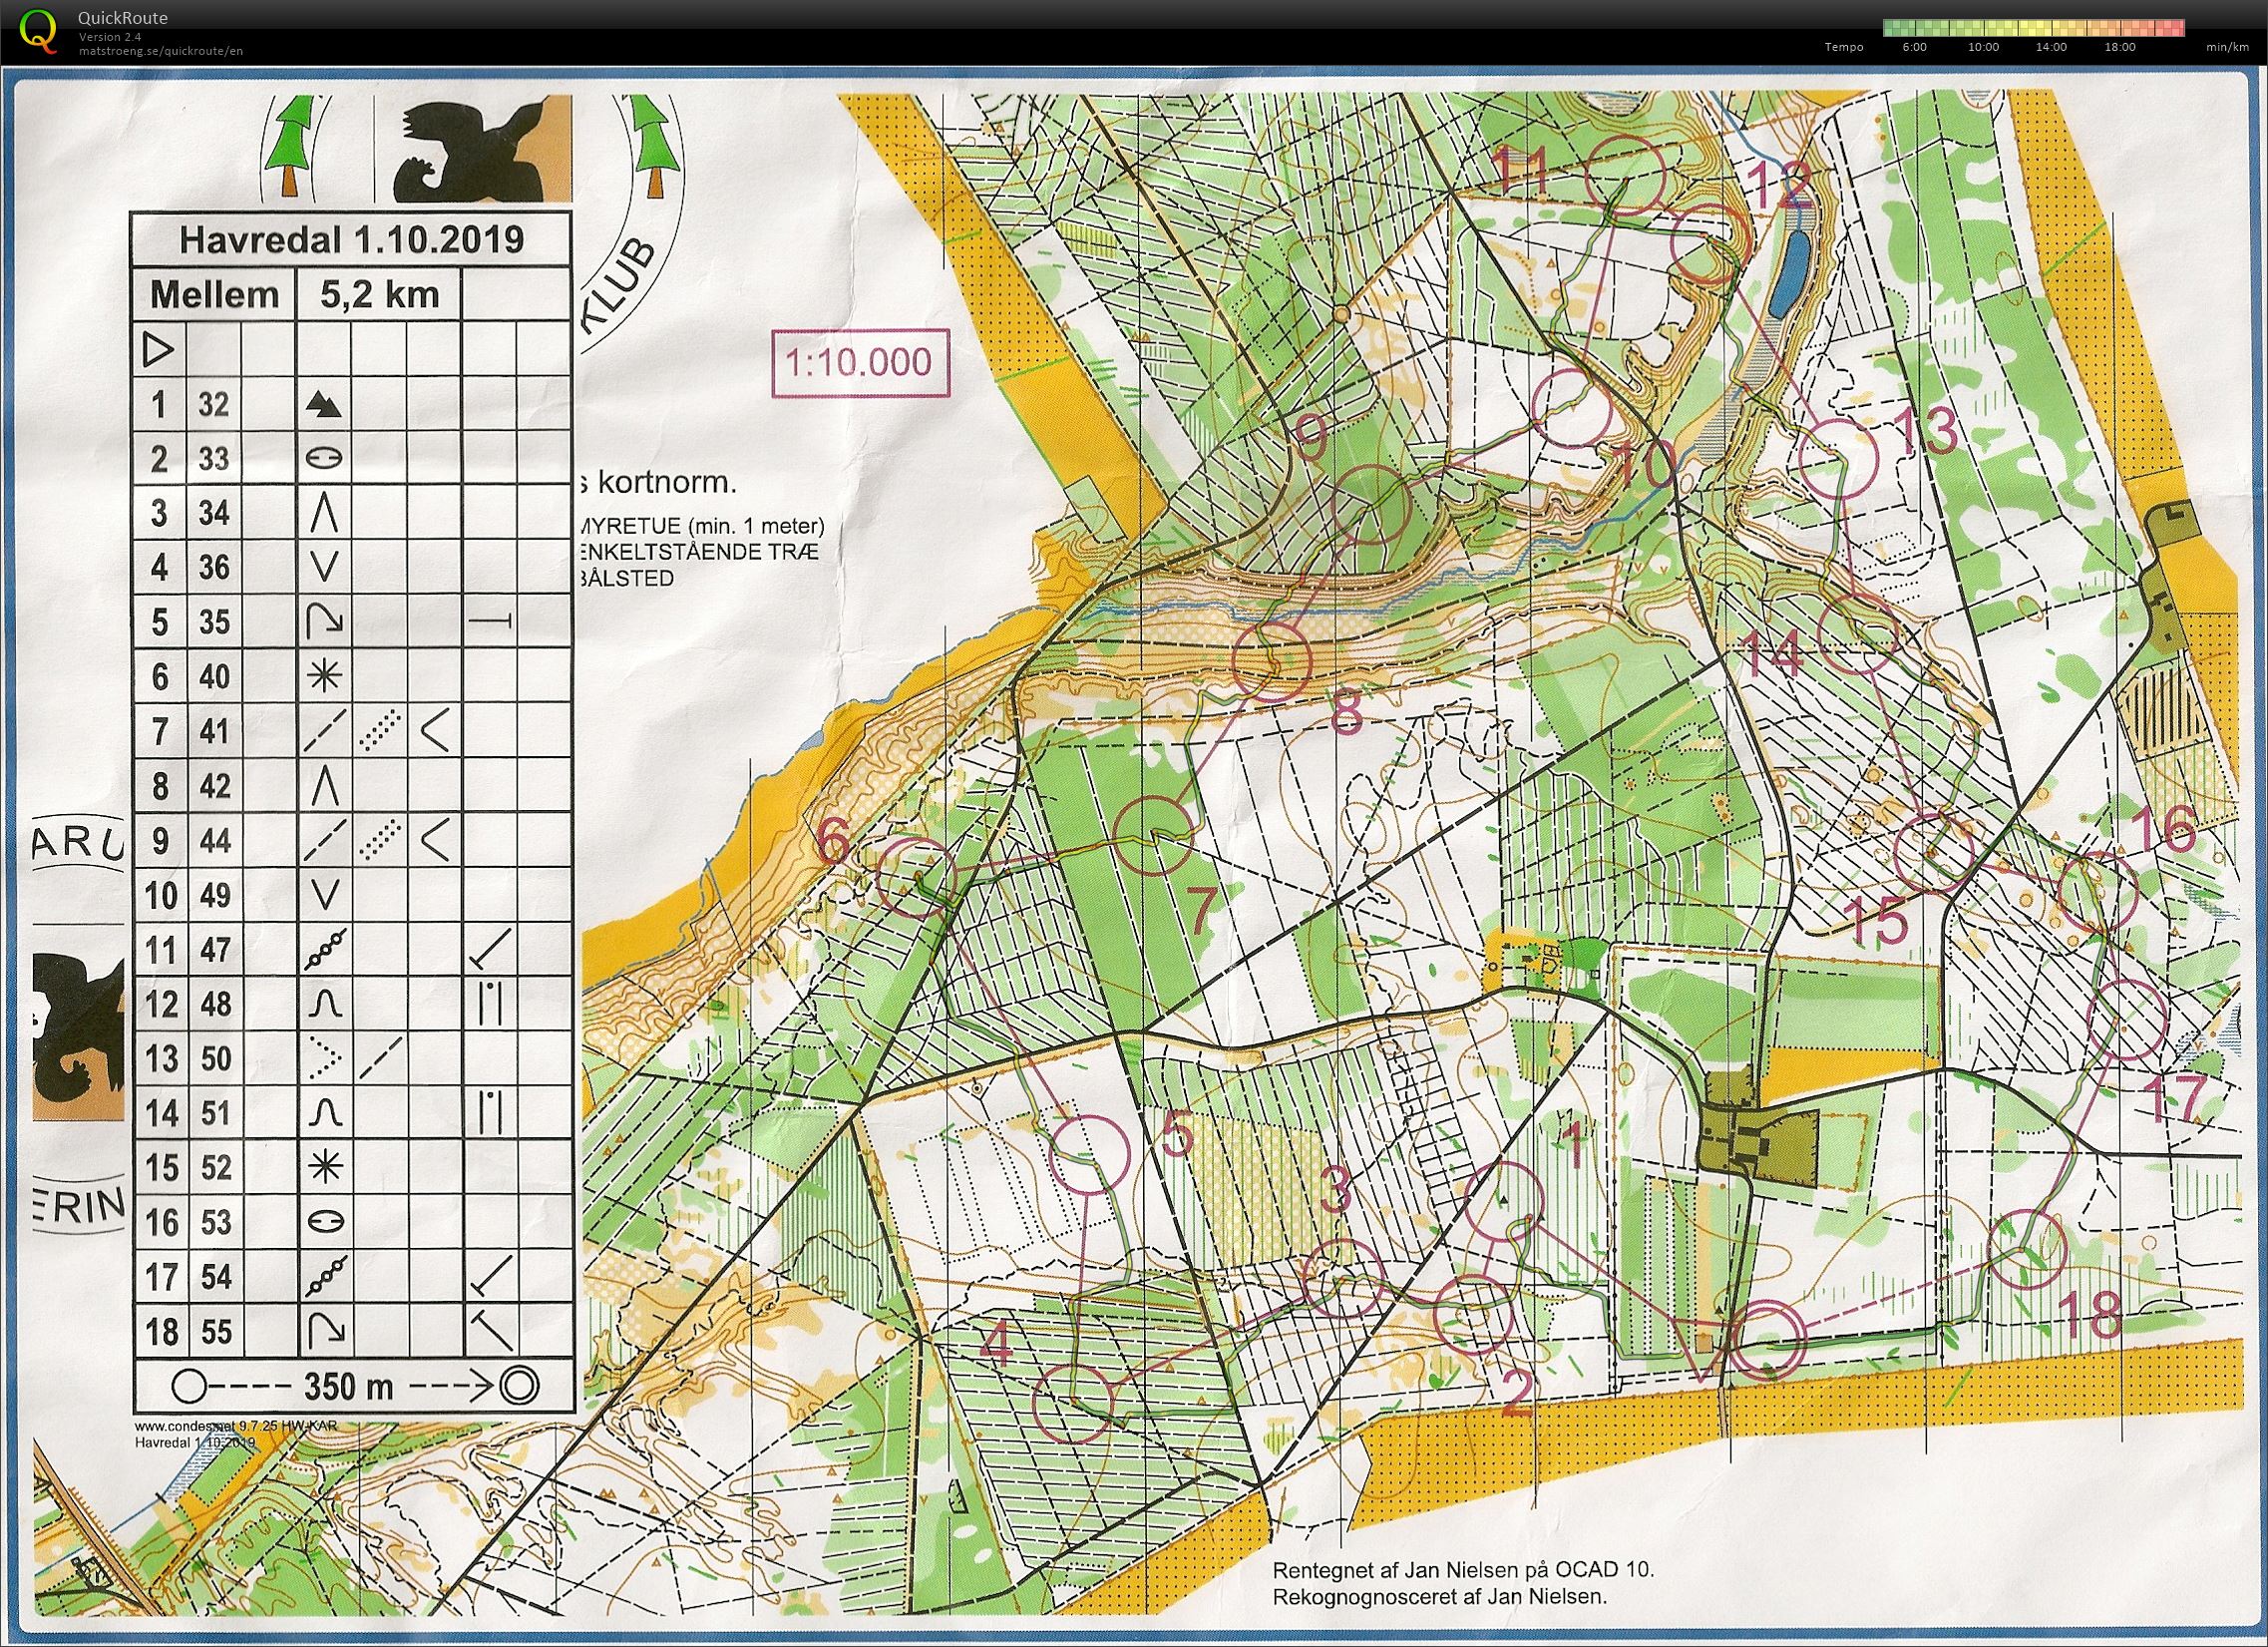Click the depression symbol in row 2 (33)

pos(323,458)
